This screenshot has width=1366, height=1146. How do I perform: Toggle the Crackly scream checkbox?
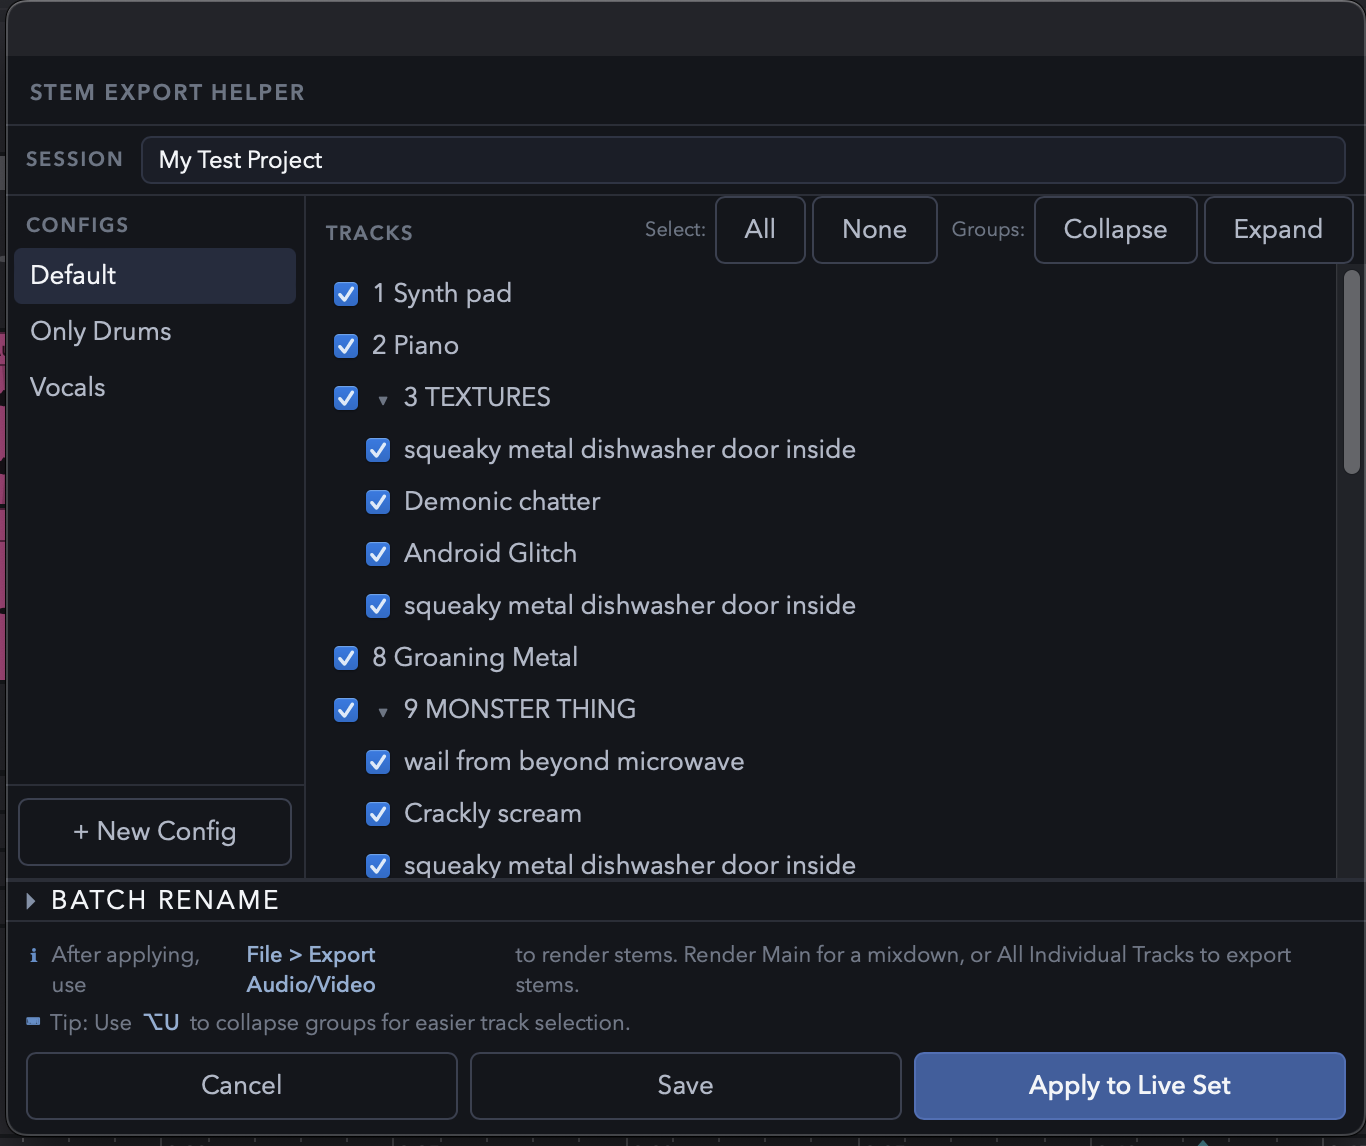pyautogui.click(x=378, y=814)
